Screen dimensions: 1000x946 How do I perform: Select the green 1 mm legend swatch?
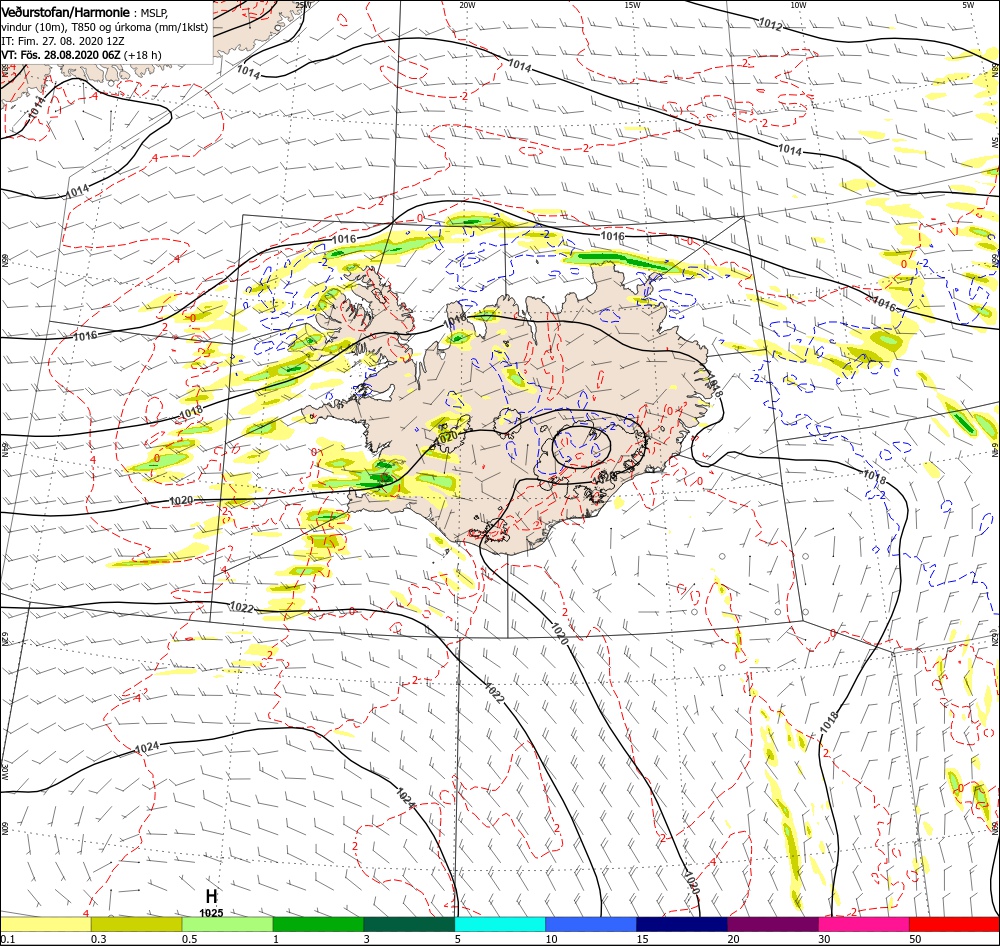[318, 924]
